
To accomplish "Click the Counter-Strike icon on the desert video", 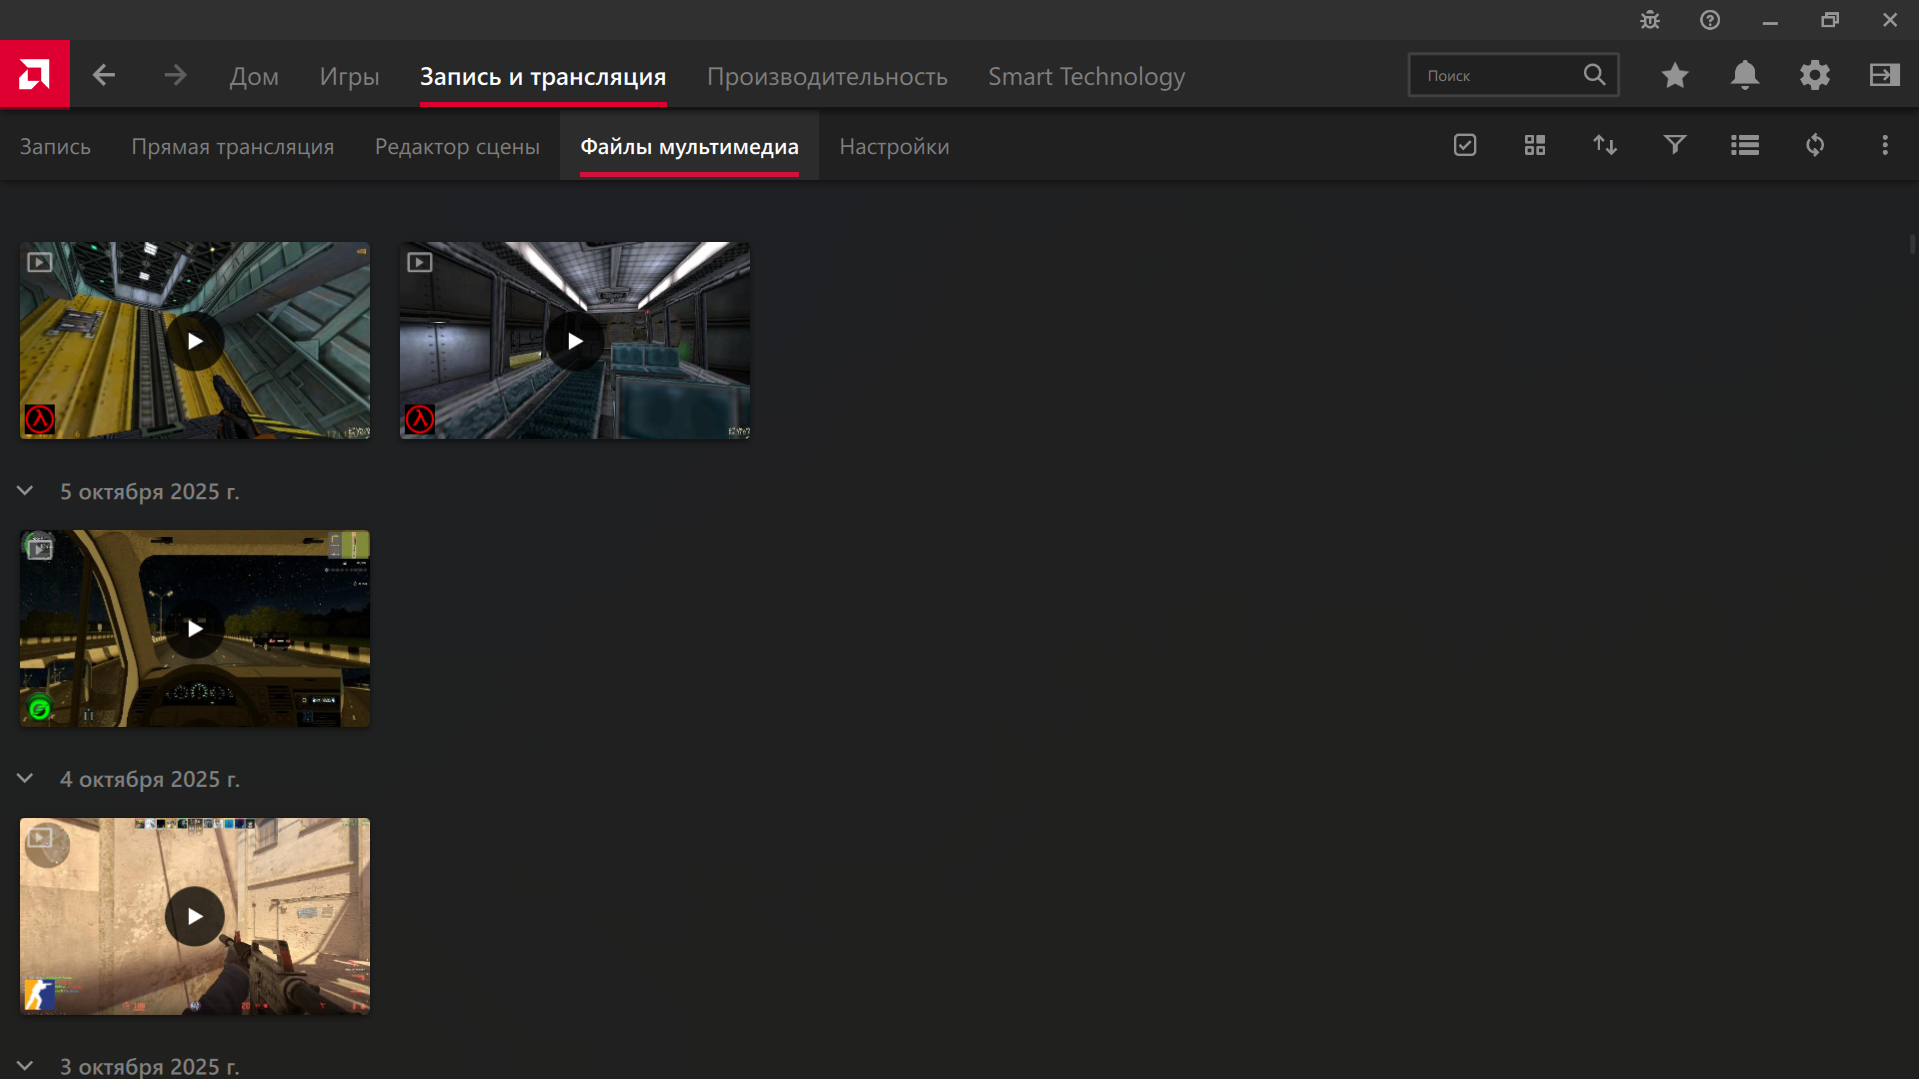I will 40,995.
